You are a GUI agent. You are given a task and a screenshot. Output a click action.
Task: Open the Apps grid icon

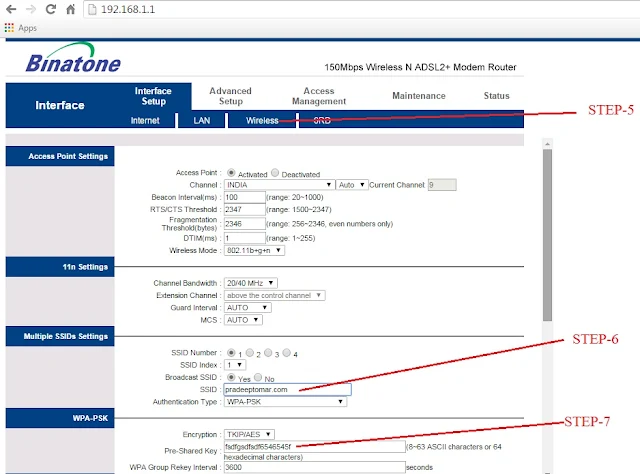tap(9, 28)
